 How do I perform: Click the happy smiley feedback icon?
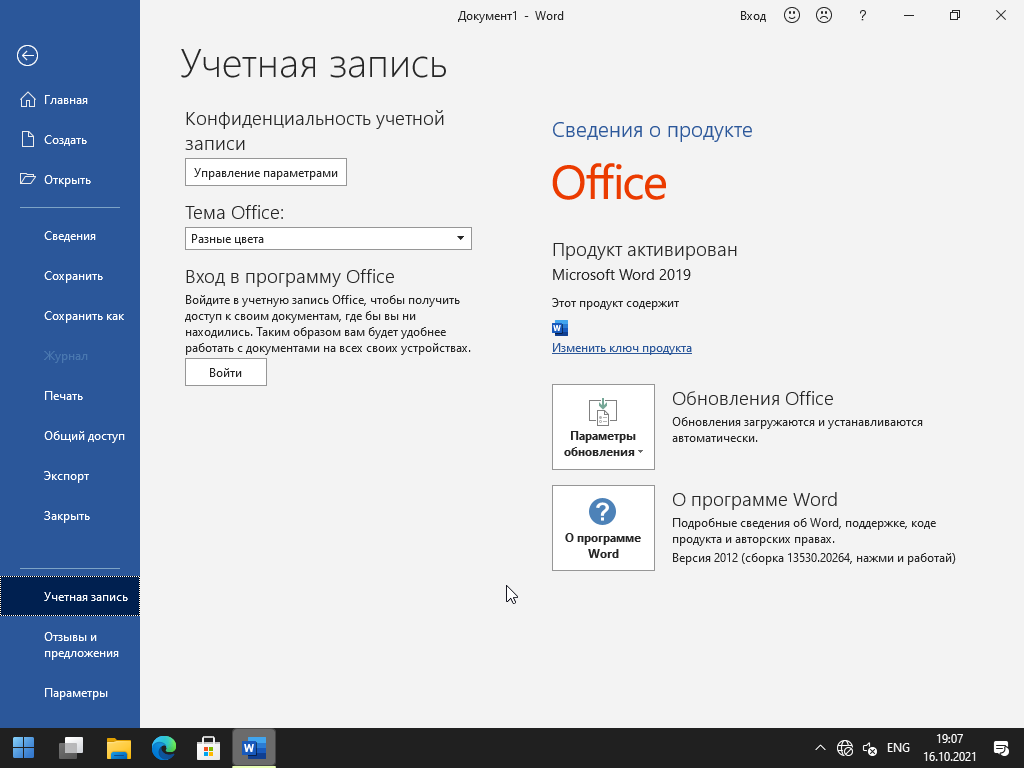pos(792,16)
